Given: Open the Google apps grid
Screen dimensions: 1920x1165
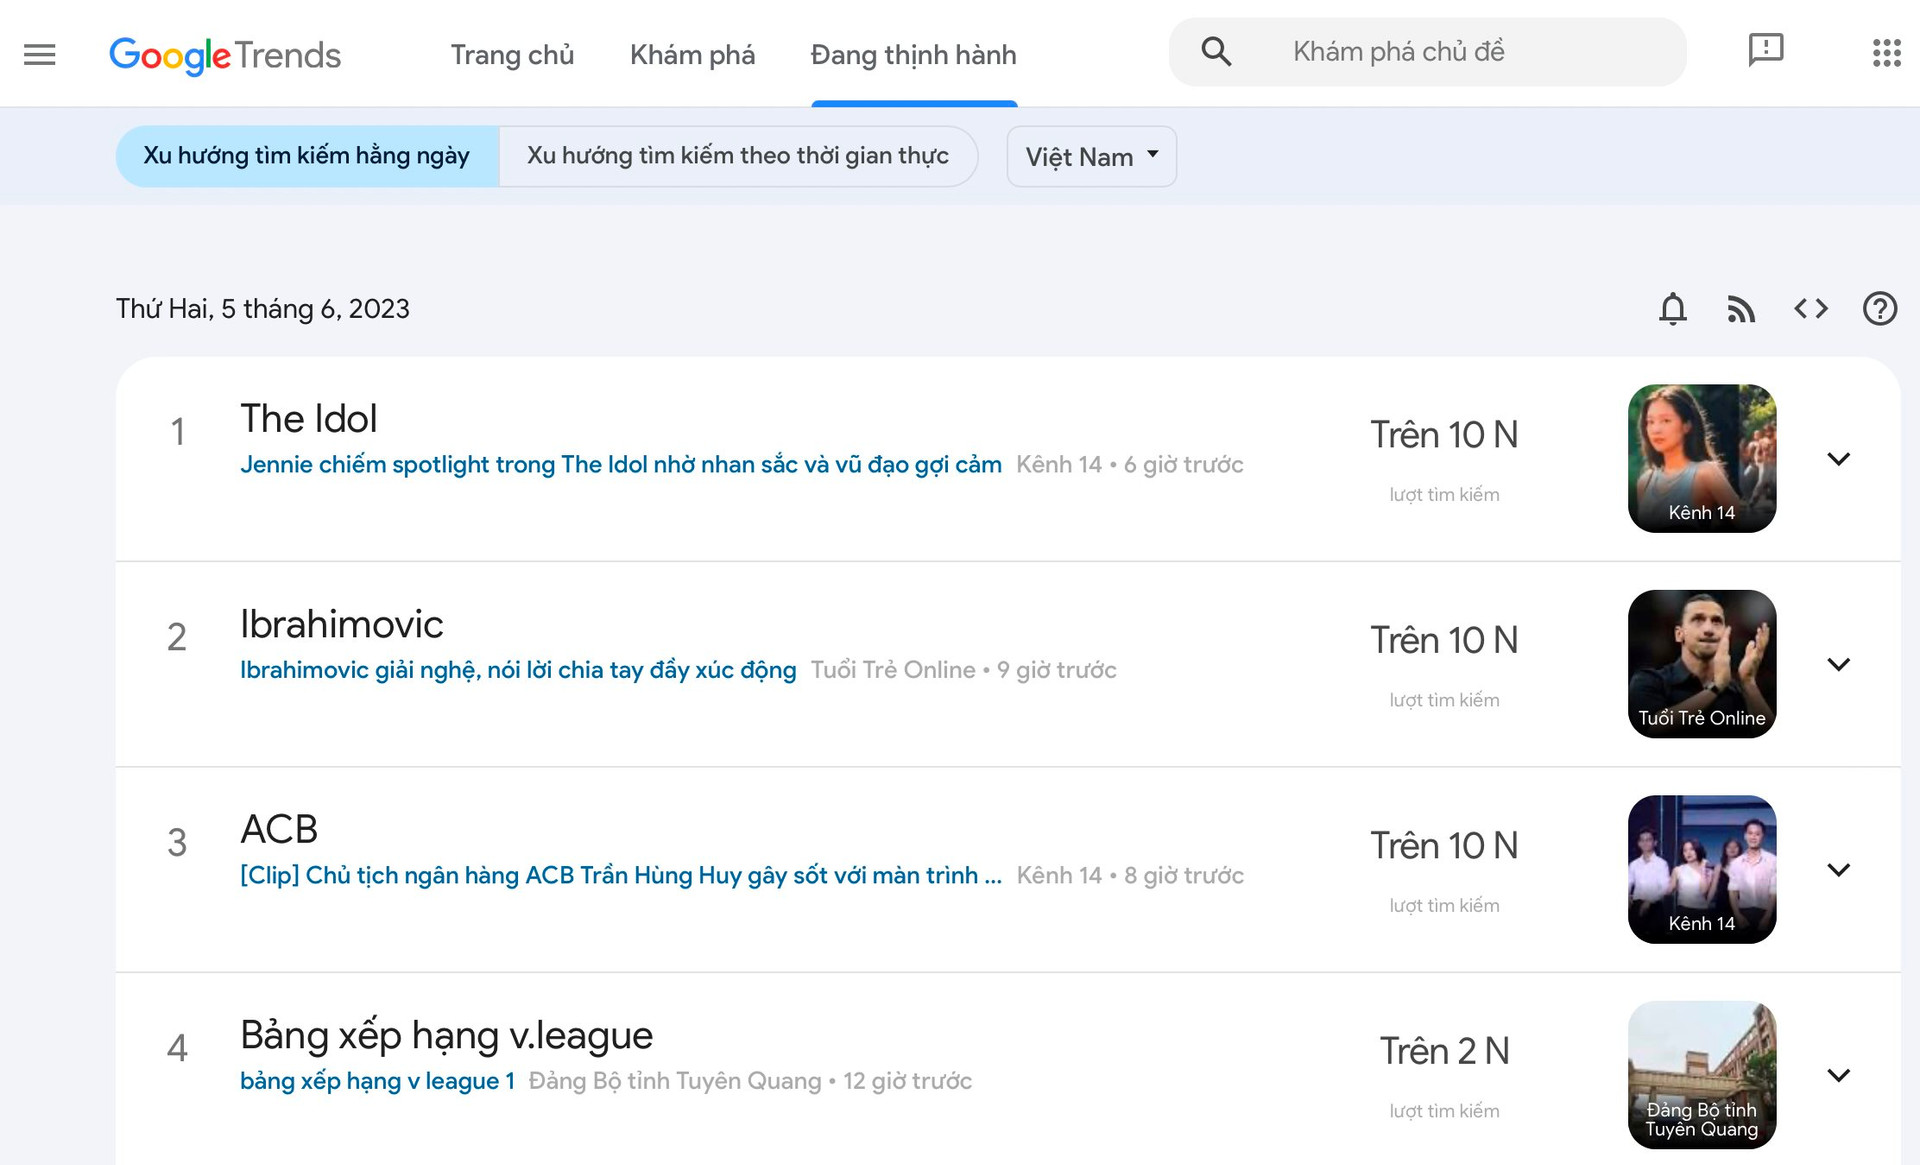Looking at the screenshot, I should tap(1886, 53).
